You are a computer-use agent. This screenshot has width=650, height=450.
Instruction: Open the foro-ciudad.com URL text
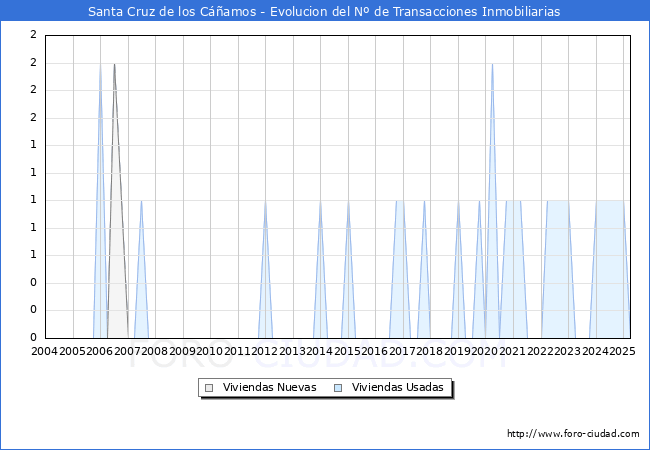click(573, 434)
